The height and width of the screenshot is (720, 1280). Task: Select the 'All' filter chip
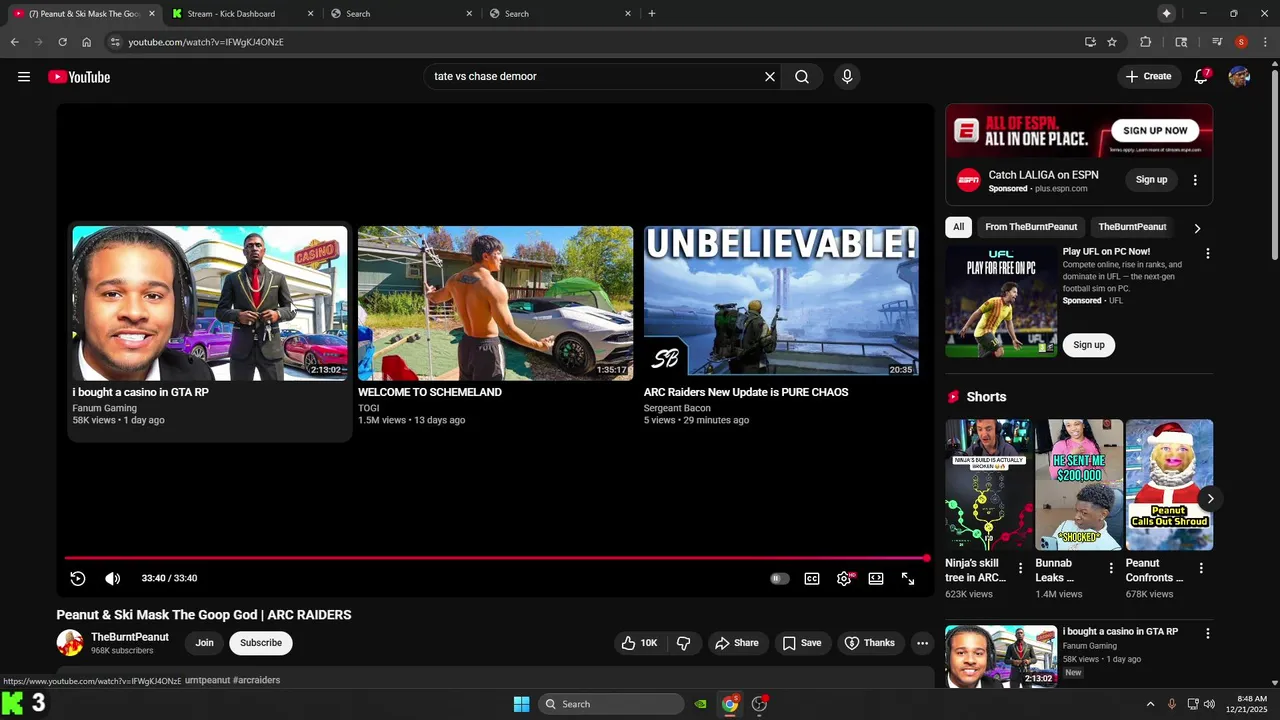click(958, 227)
